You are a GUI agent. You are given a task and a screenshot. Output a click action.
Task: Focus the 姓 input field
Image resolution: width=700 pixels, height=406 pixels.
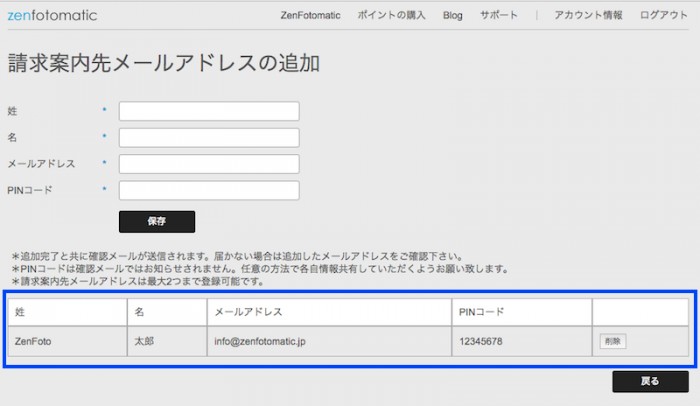point(209,111)
